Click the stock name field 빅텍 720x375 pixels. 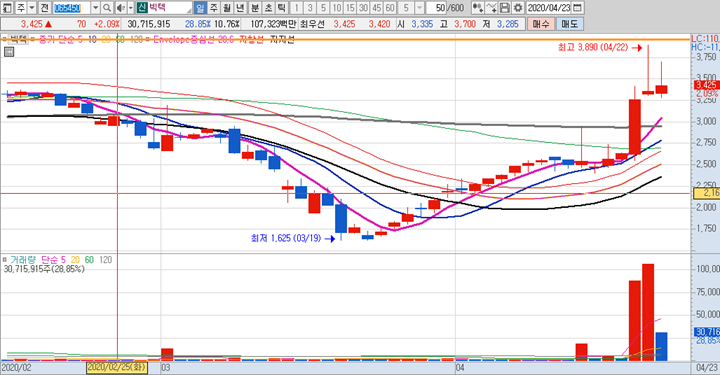[169, 8]
